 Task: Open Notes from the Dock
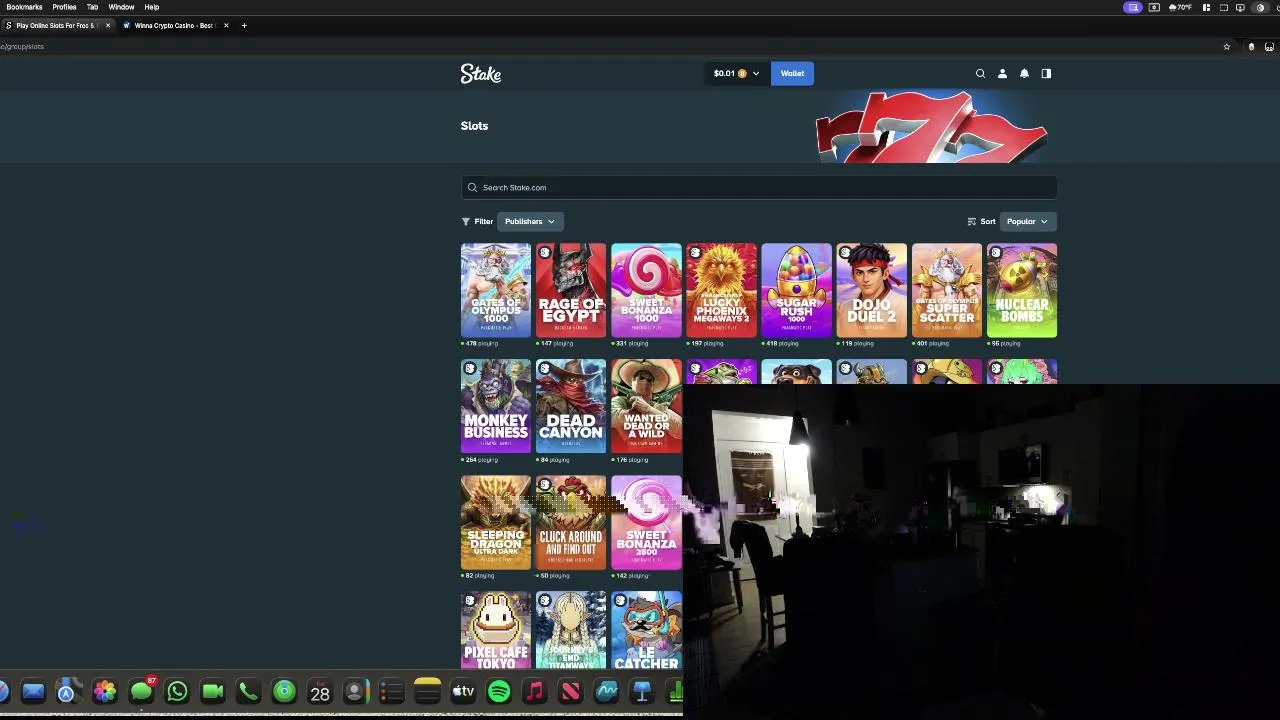point(427,691)
